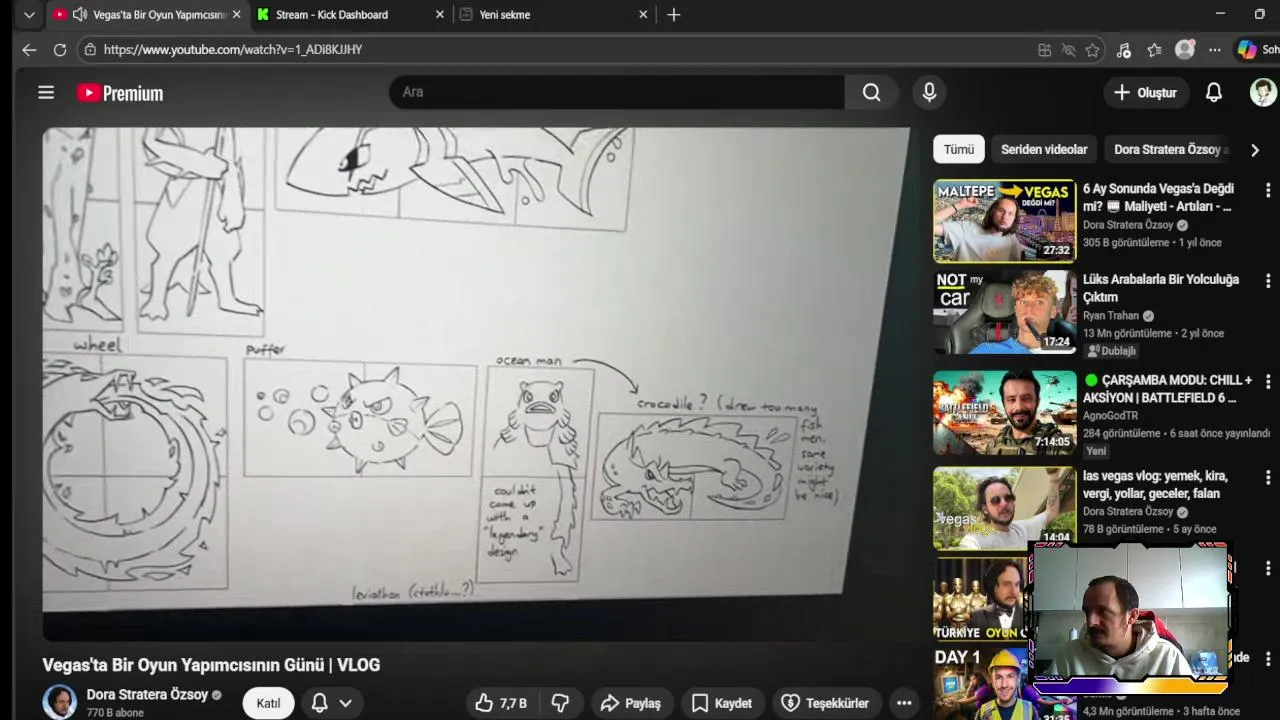
Task: Start voice search with the microphone
Action: (929, 92)
